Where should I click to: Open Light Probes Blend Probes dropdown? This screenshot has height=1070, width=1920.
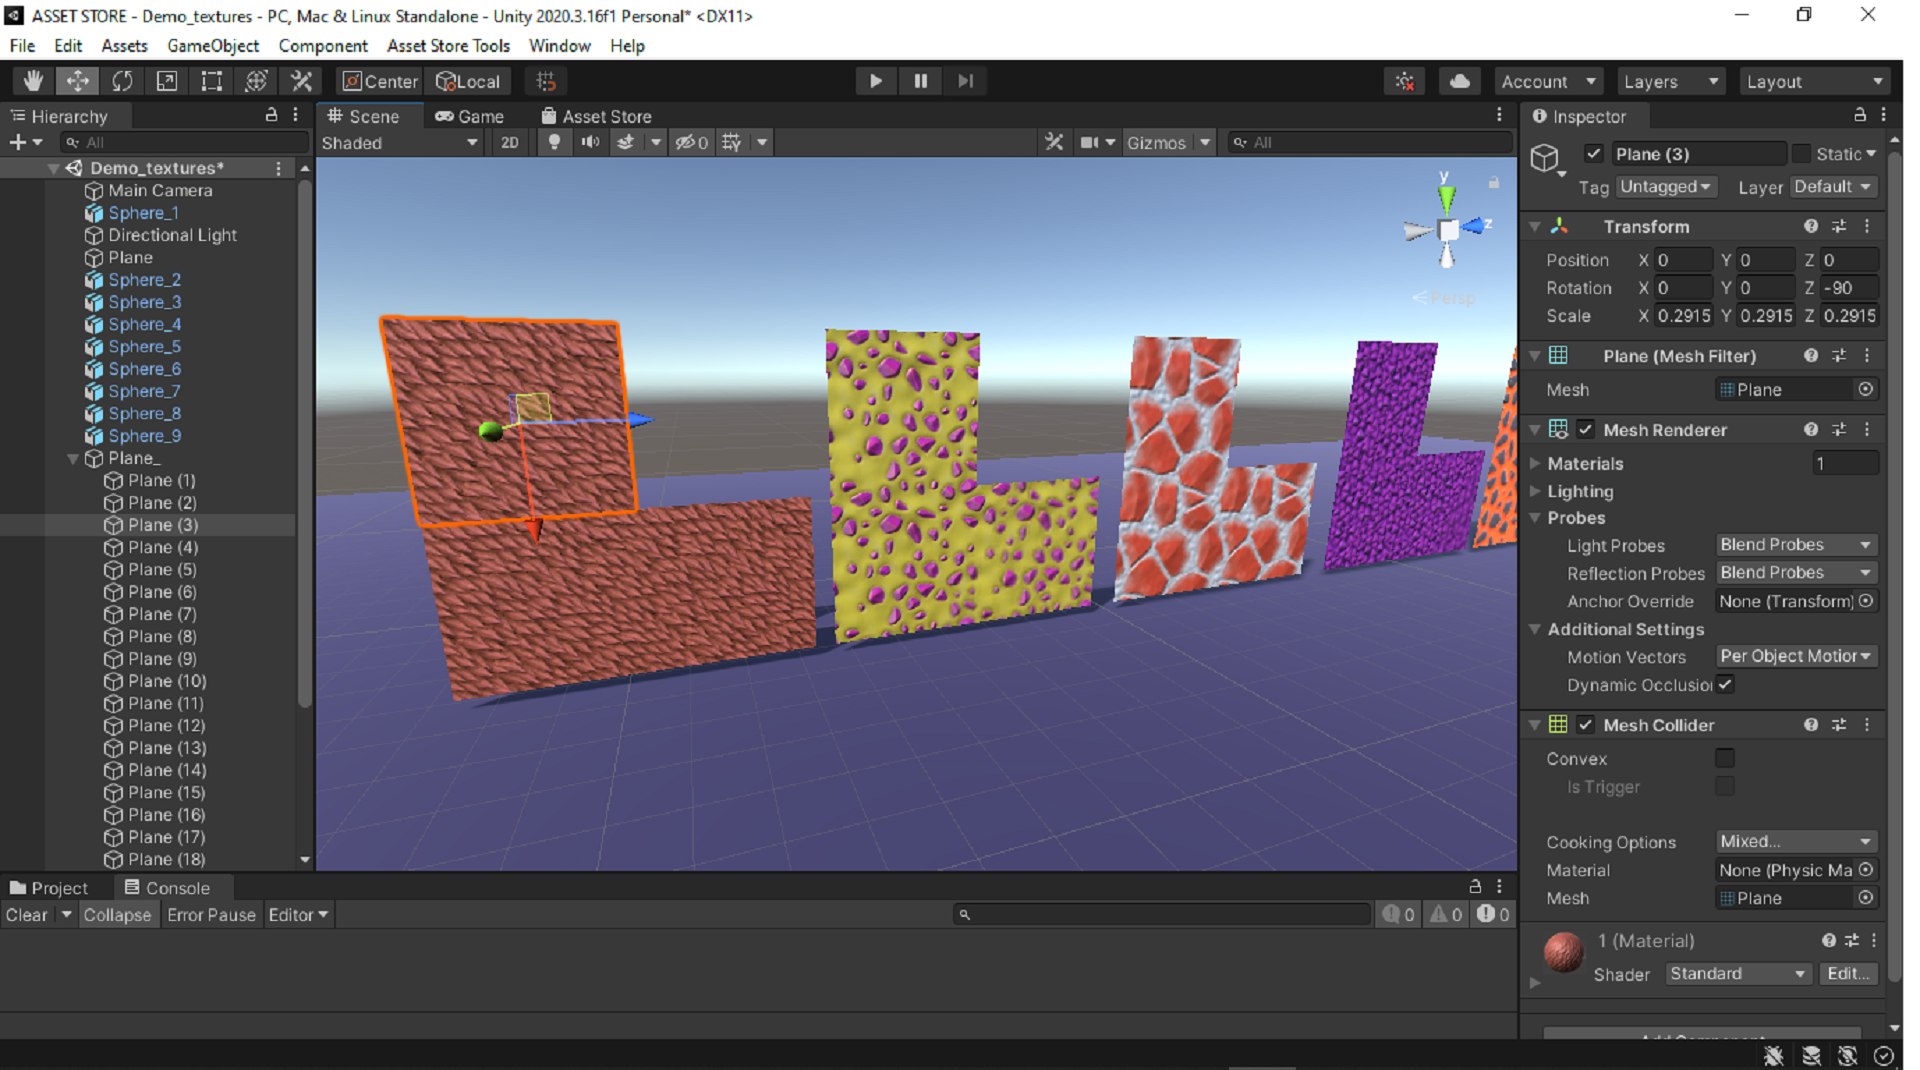[x=1795, y=545]
